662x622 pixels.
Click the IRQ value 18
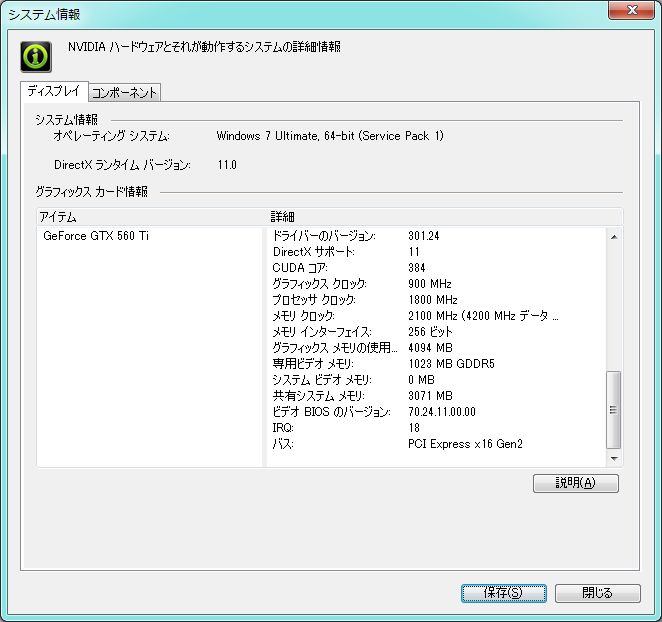pyautogui.click(x=414, y=428)
